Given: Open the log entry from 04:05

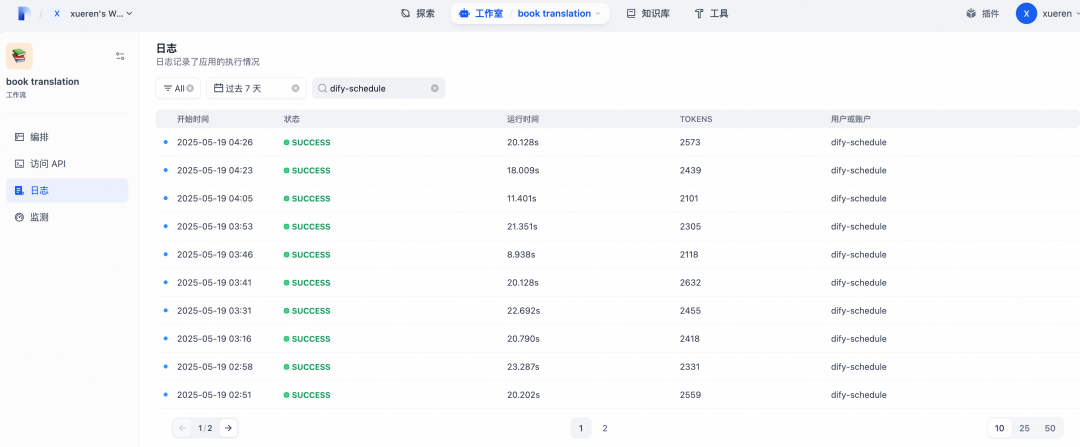Looking at the screenshot, I should click(617, 198).
